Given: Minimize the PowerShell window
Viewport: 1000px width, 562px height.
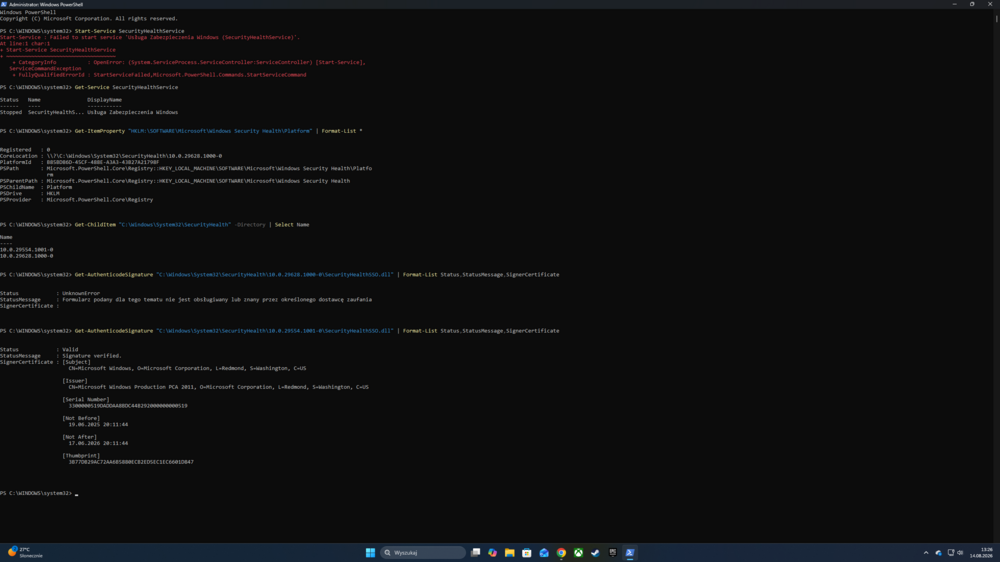Looking at the screenshot, I should tap(954, 4).
